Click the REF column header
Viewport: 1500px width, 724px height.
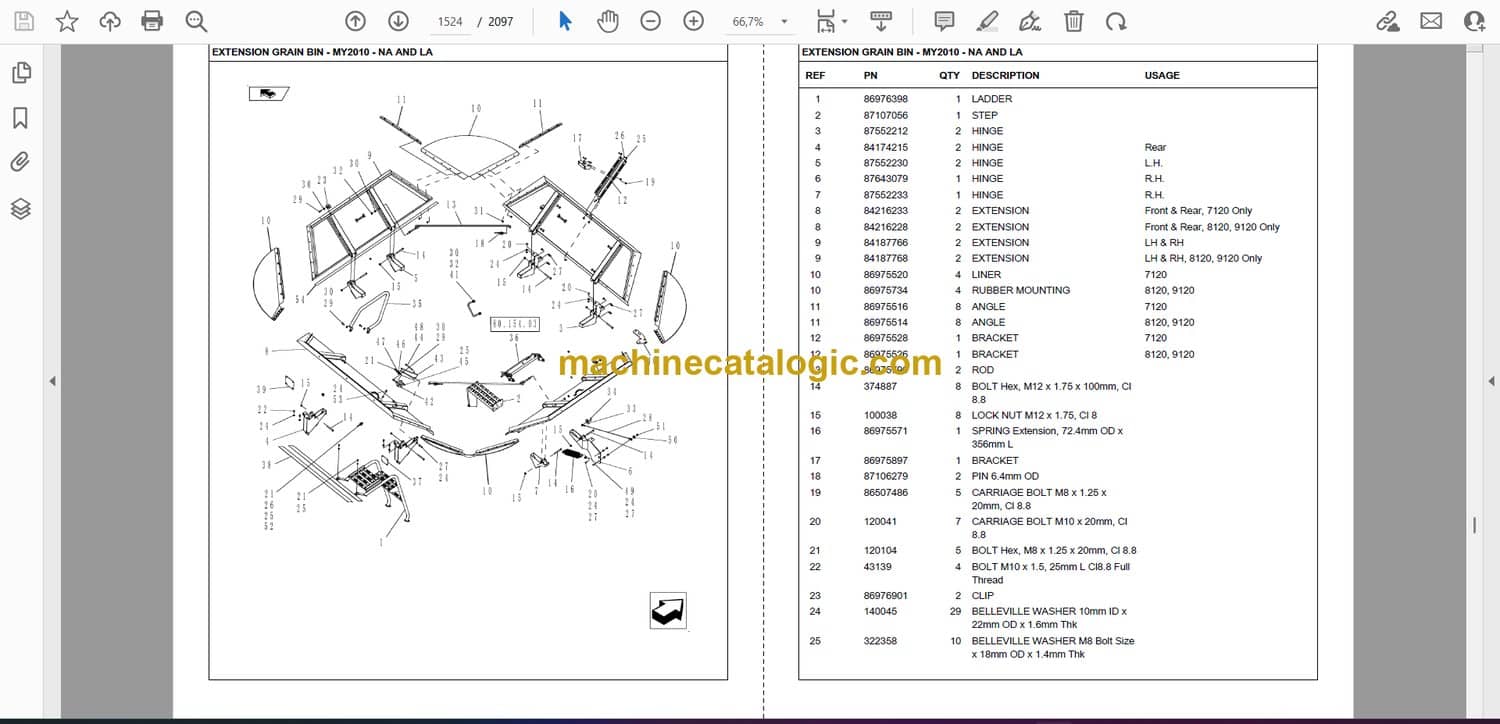click(x=815, y=76)
